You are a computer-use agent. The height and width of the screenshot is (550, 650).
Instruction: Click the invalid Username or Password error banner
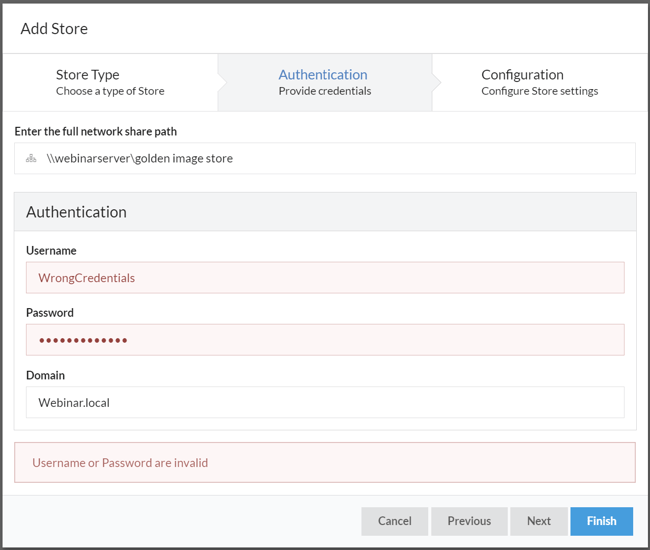(325, 463)
